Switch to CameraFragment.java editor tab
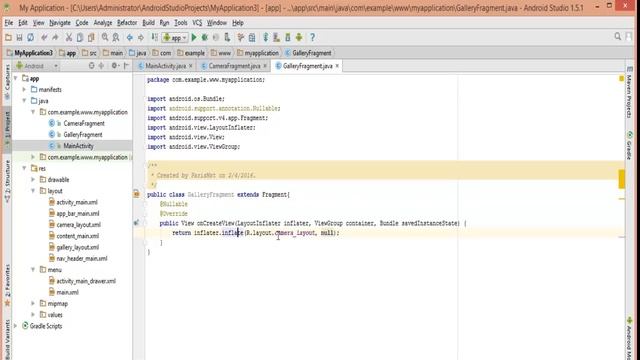The height and width of the screenshot is (360, 640). click(234, 66)
